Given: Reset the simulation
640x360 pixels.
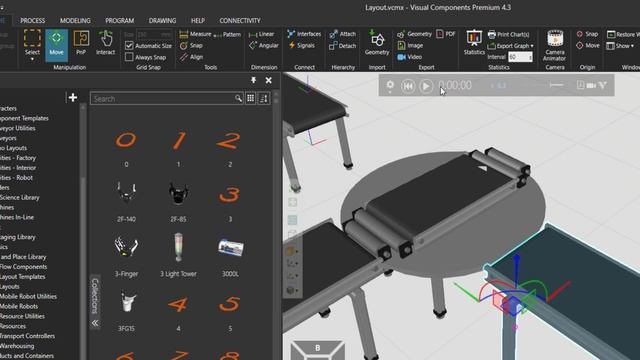Looking at the screenshot, I should (x=407, y=86).
